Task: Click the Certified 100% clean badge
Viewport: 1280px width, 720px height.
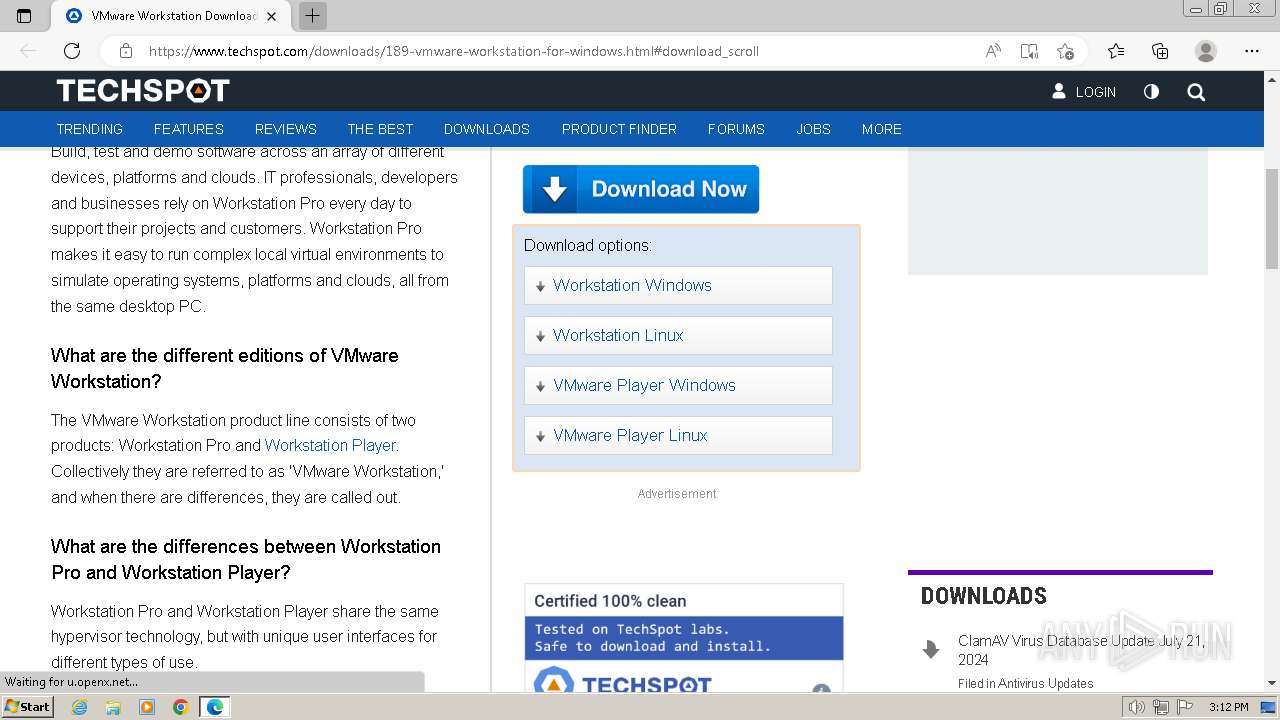Action: (684, 639)
